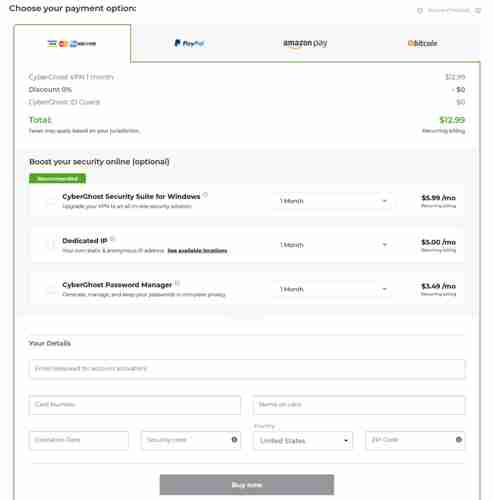This screenshot has height=500, width=493.
Task: Focus the Name on card input field
Action: click(359, 405)
